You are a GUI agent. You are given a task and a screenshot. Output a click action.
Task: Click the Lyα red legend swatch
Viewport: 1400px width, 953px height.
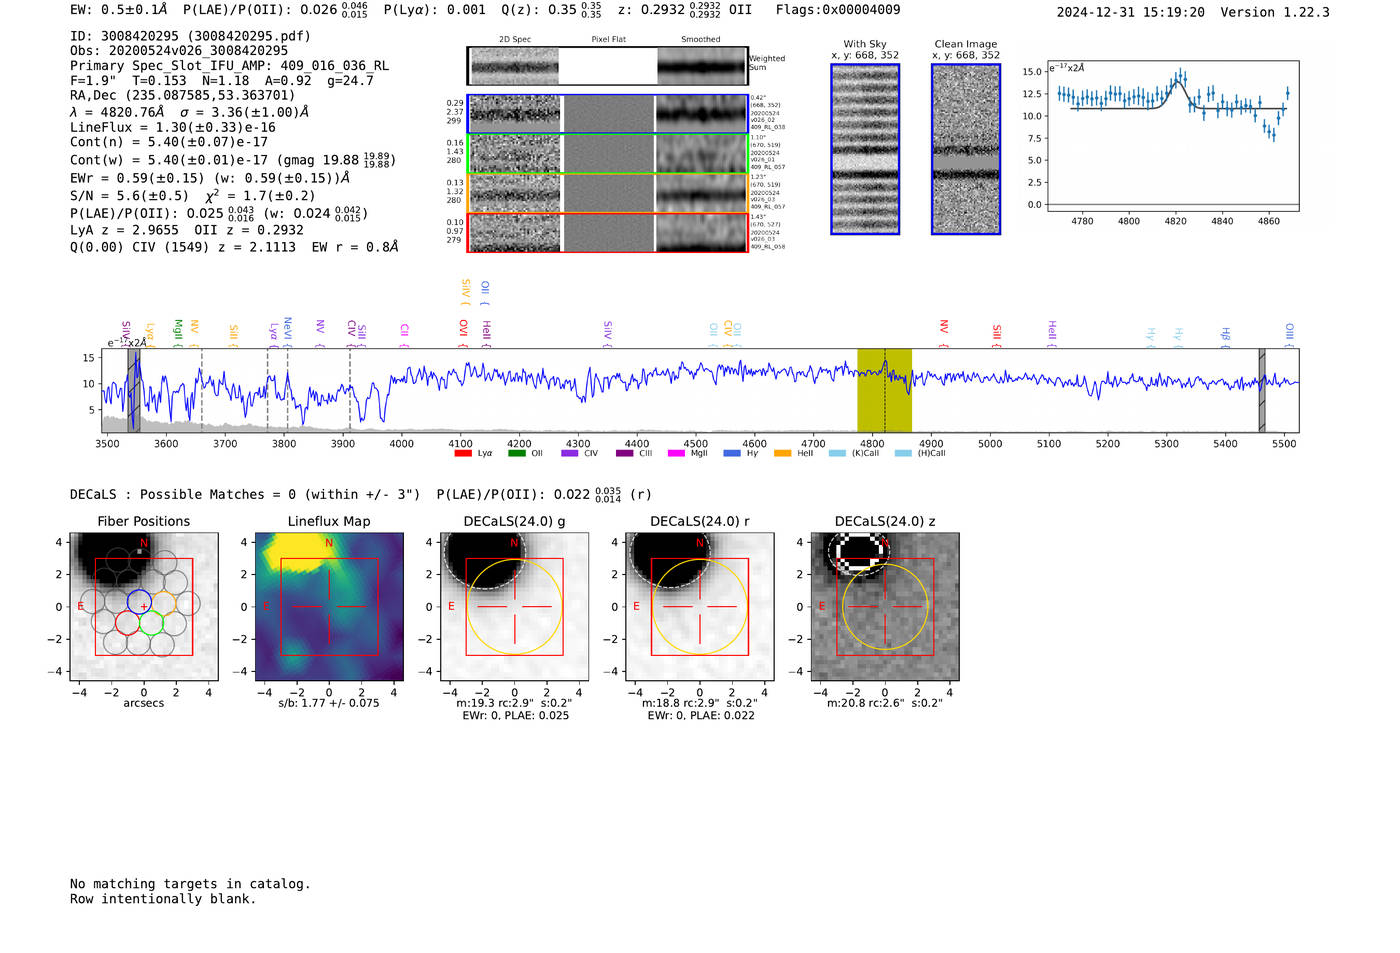[463, 453]
